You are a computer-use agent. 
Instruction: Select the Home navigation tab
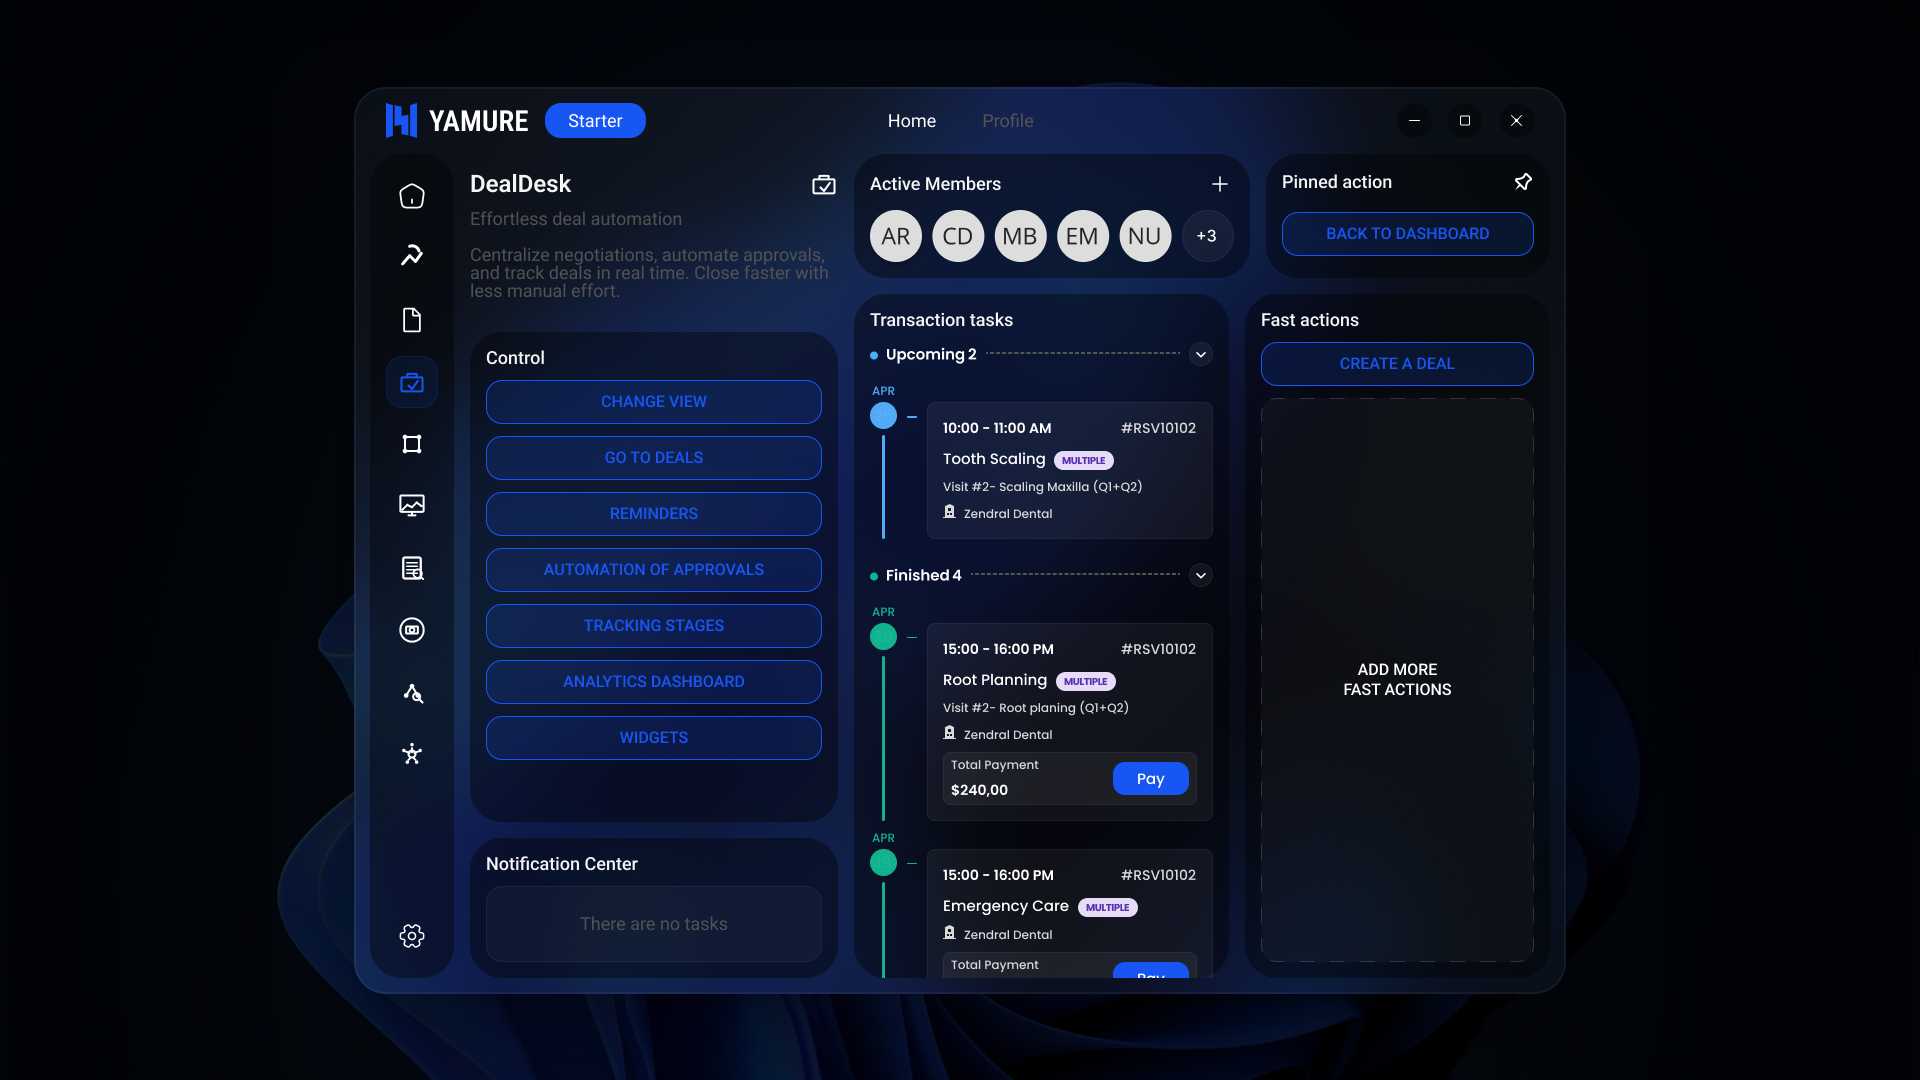point(911,120)
